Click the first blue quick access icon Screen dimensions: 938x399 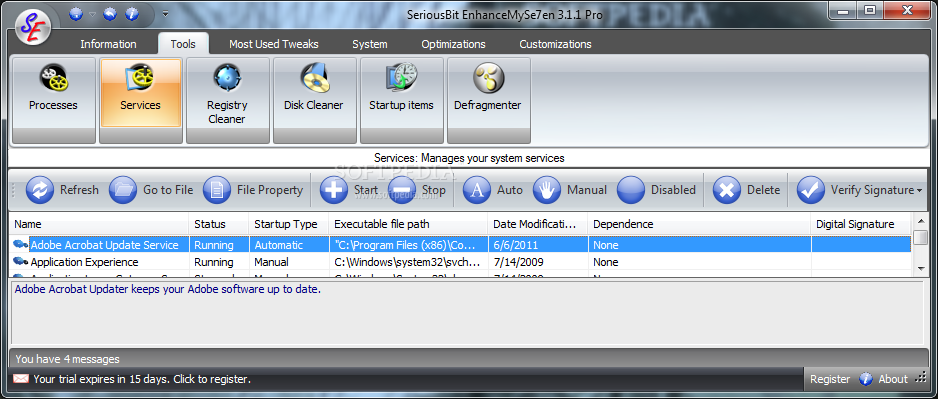pyautogui.click(x=76, y=14)
